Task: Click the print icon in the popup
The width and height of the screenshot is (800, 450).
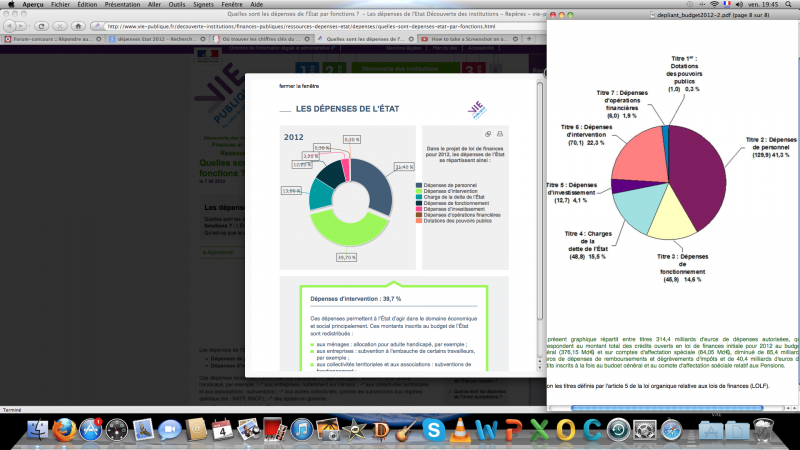Action: [500, 133]
